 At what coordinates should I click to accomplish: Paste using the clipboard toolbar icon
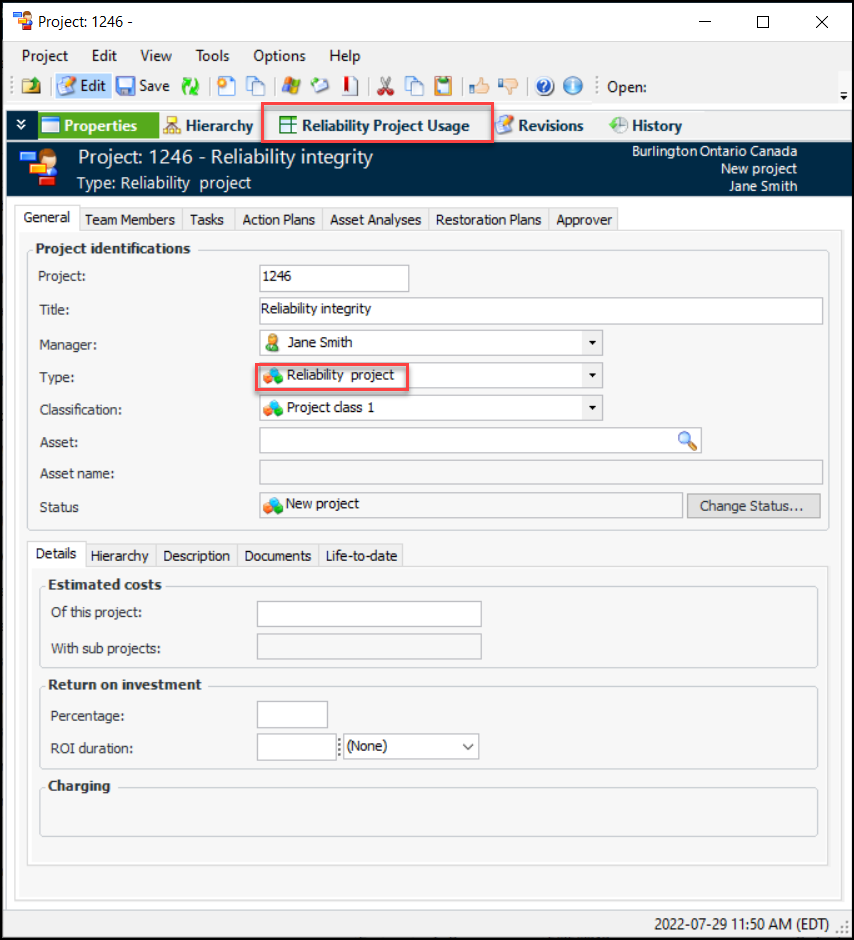click(x=443, y=86)
